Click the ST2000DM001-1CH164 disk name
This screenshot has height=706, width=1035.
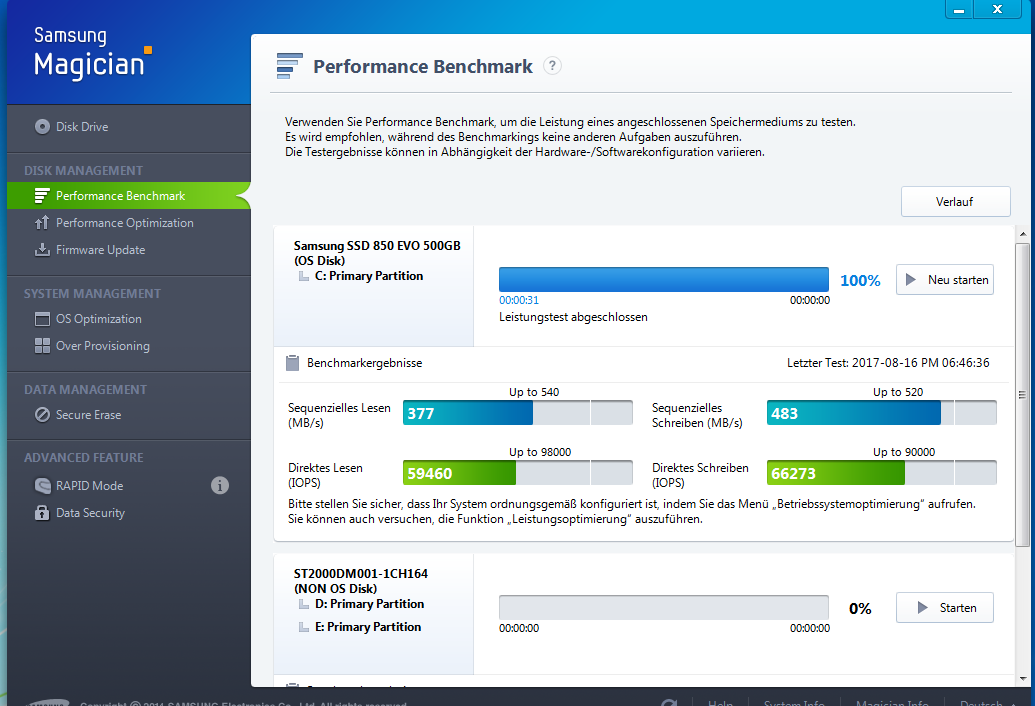coord(360,573)
